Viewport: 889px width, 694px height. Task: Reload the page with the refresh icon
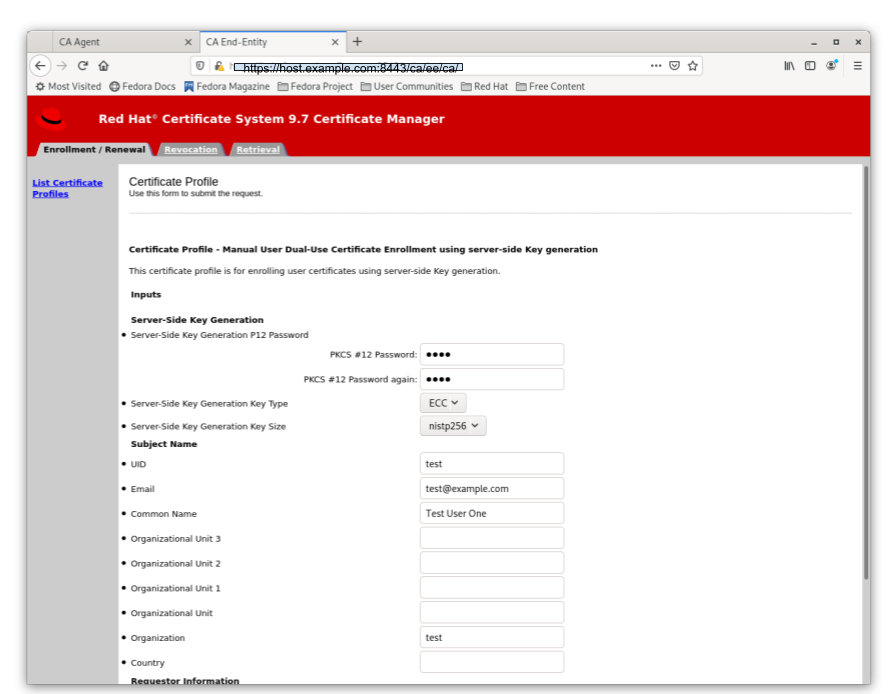point(83,66)
